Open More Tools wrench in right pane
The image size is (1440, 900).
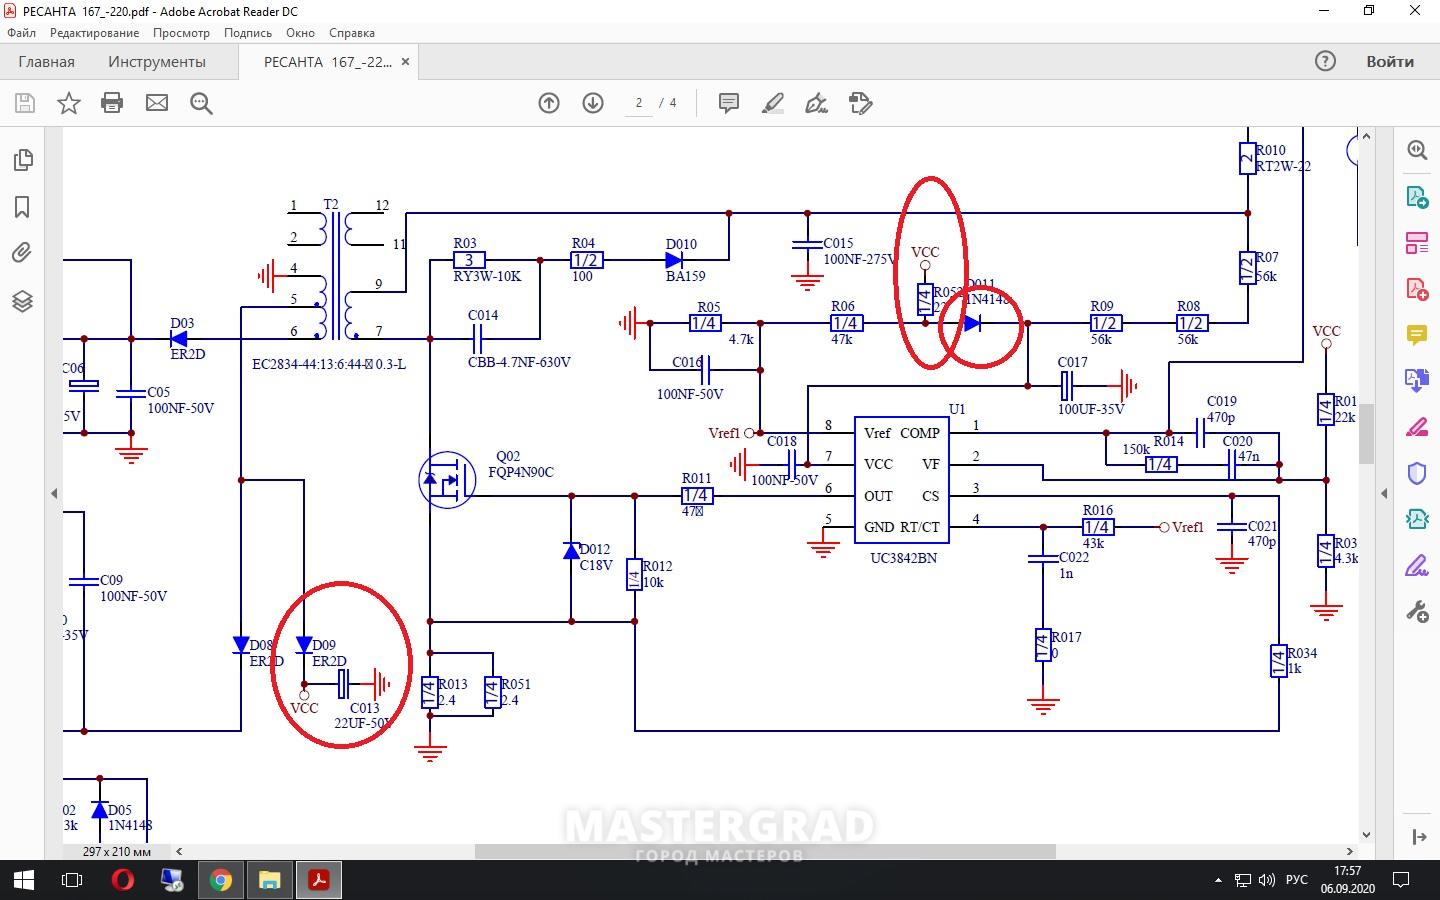[1417, 612]
